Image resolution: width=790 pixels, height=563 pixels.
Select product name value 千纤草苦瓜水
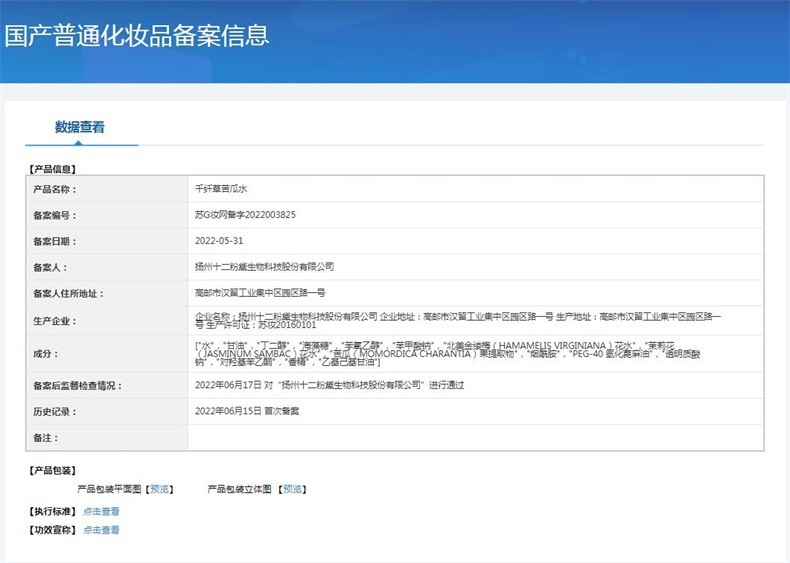(221, 189)
